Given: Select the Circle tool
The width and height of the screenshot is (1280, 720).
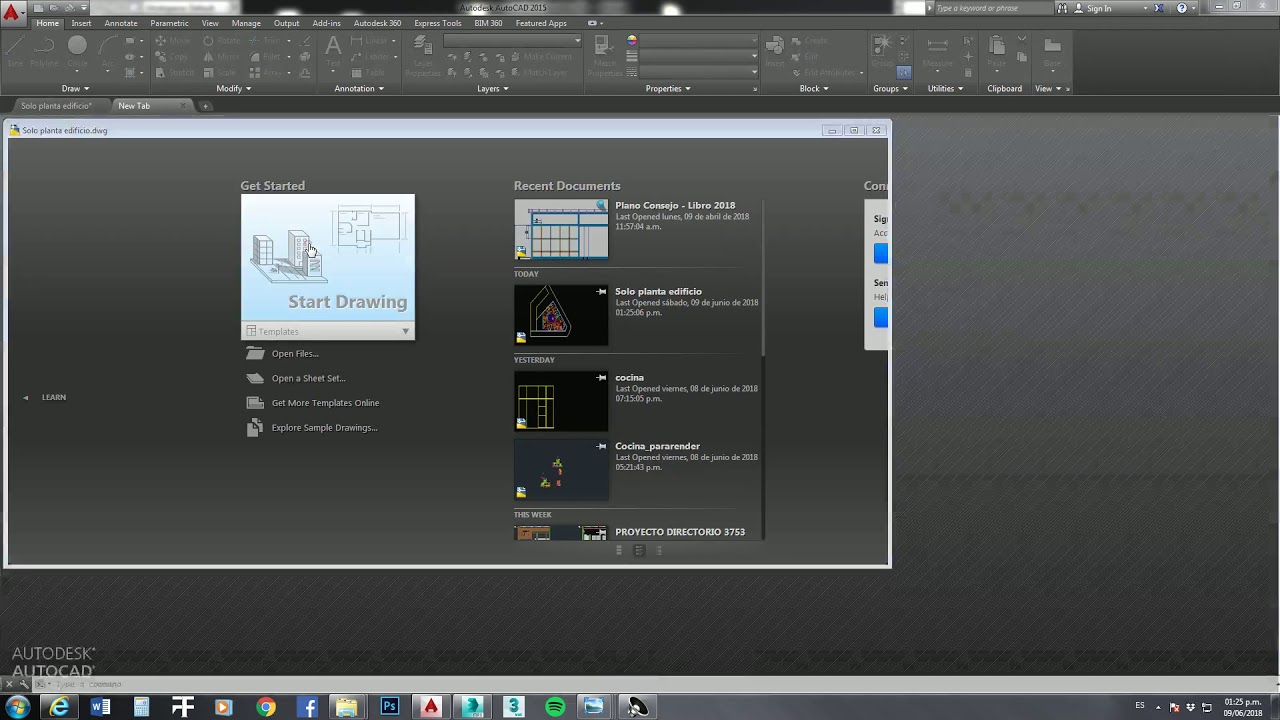Looking at the screenshot, I should tap(77, 50).
